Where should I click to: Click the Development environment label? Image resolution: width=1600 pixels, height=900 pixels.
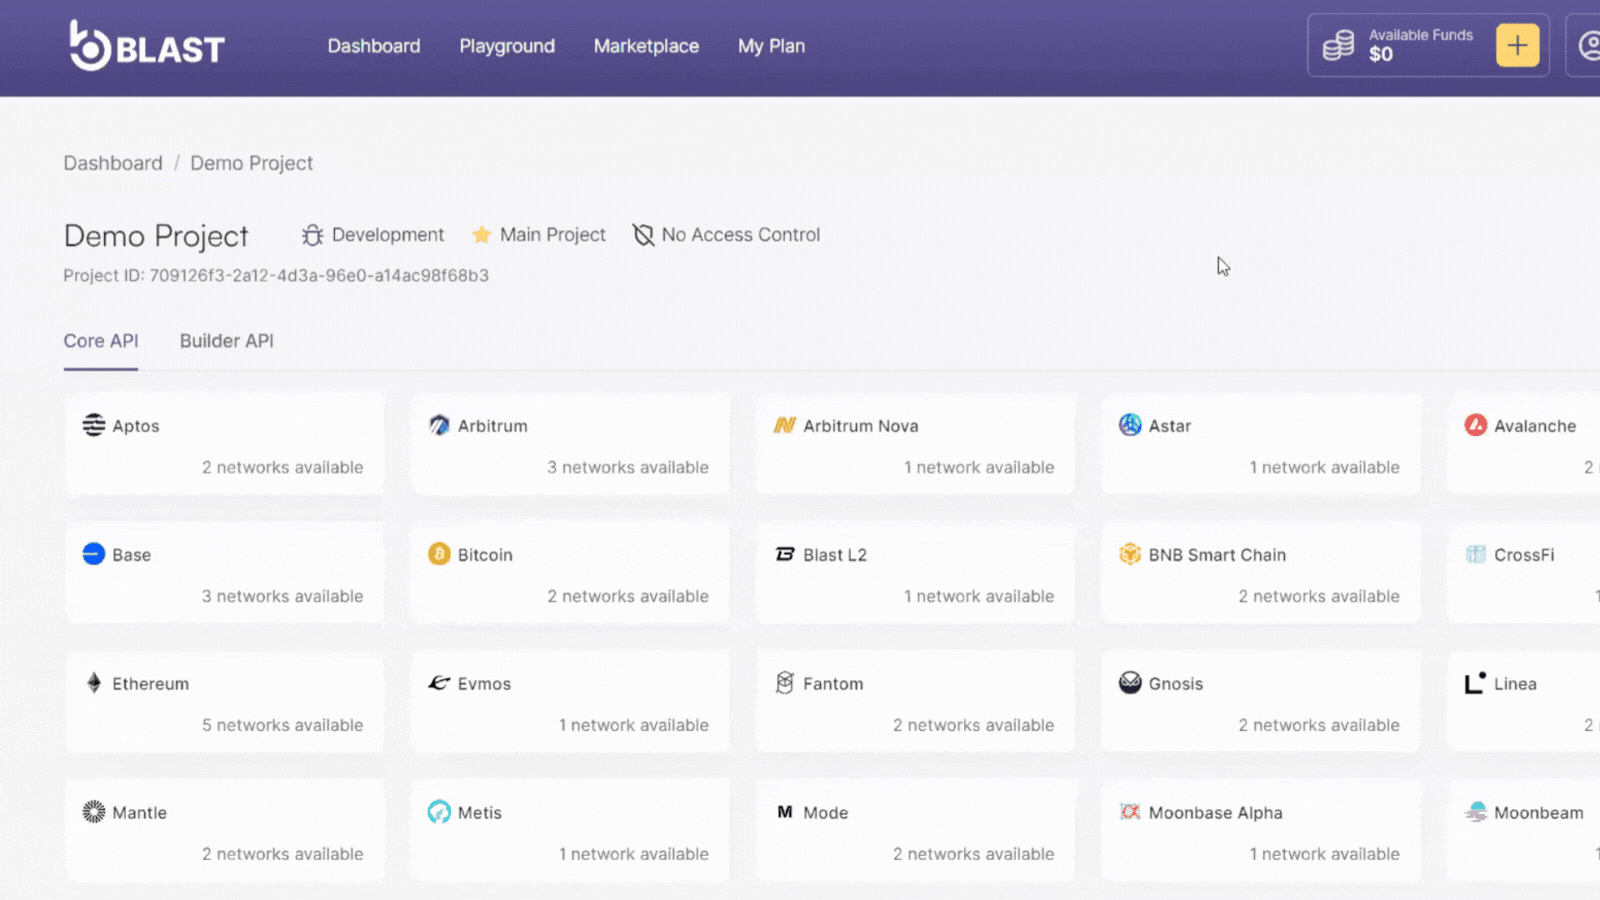point(388,235)
